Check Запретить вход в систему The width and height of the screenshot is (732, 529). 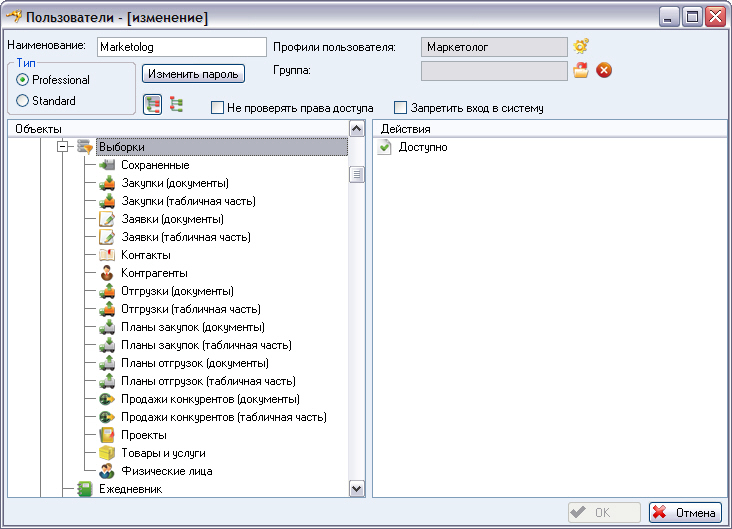click(401, 108)
